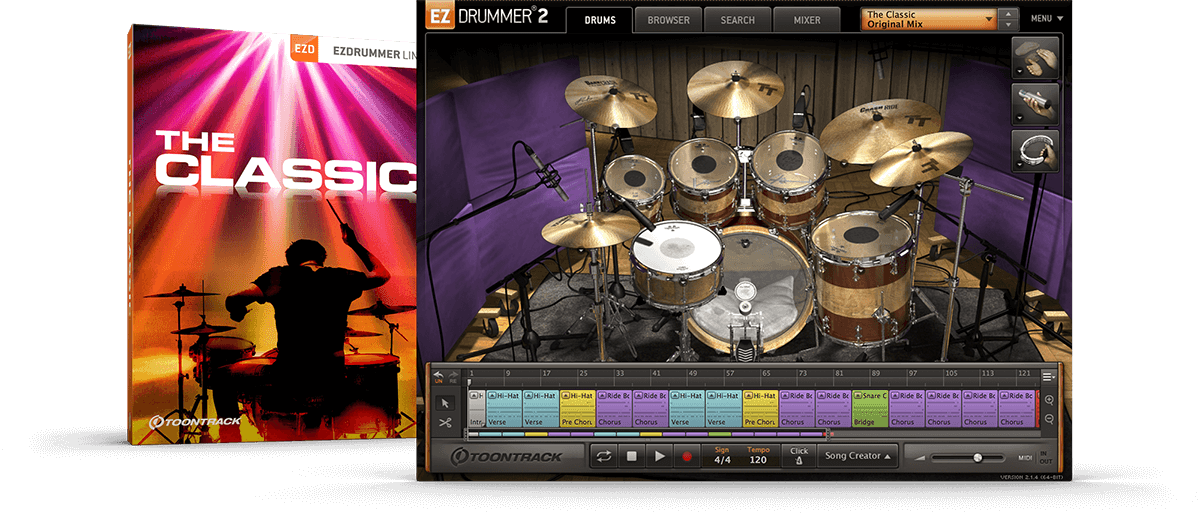The width and height of the screenshot is (1200, 517).
Task: Enable the record button
Action: (687, 456)
